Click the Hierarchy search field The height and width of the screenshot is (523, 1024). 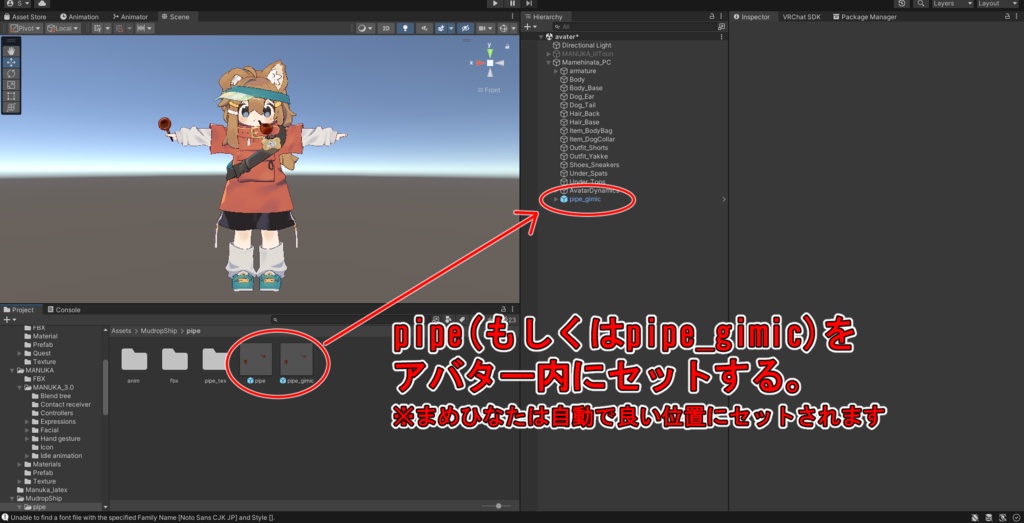(633, 27)
